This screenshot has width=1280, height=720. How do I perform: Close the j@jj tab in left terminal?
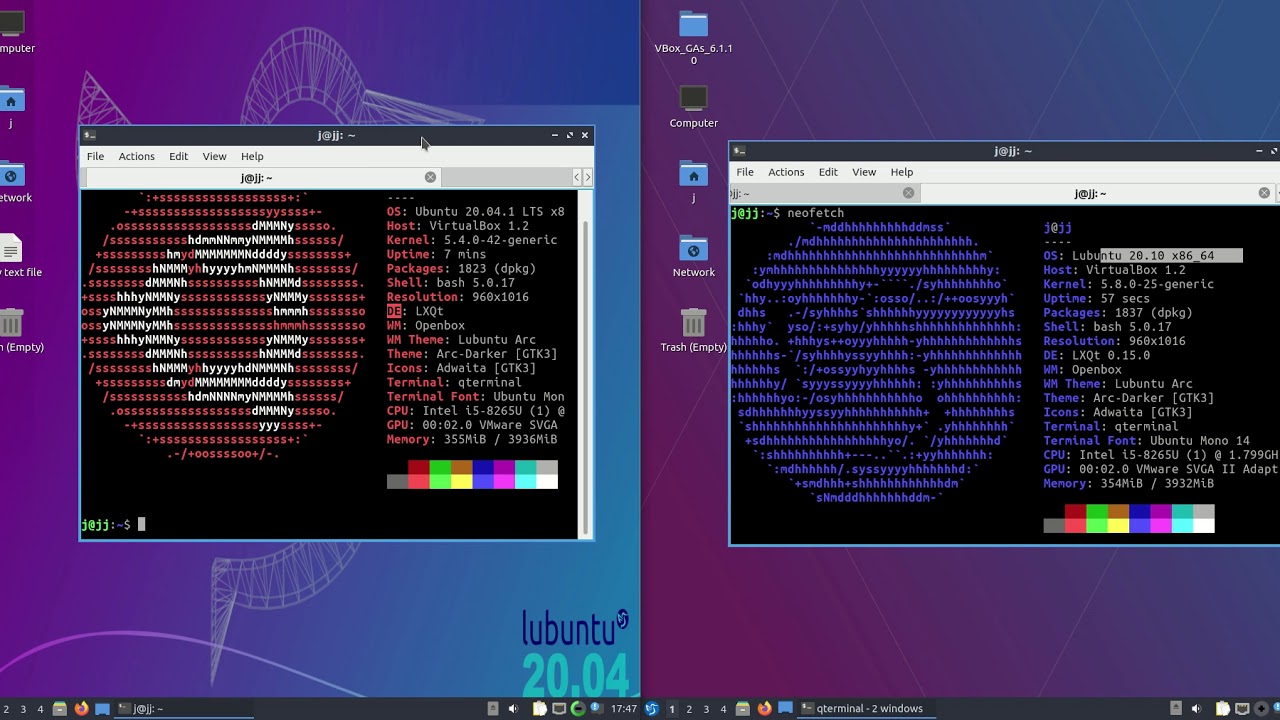click(x=430, y=177)
